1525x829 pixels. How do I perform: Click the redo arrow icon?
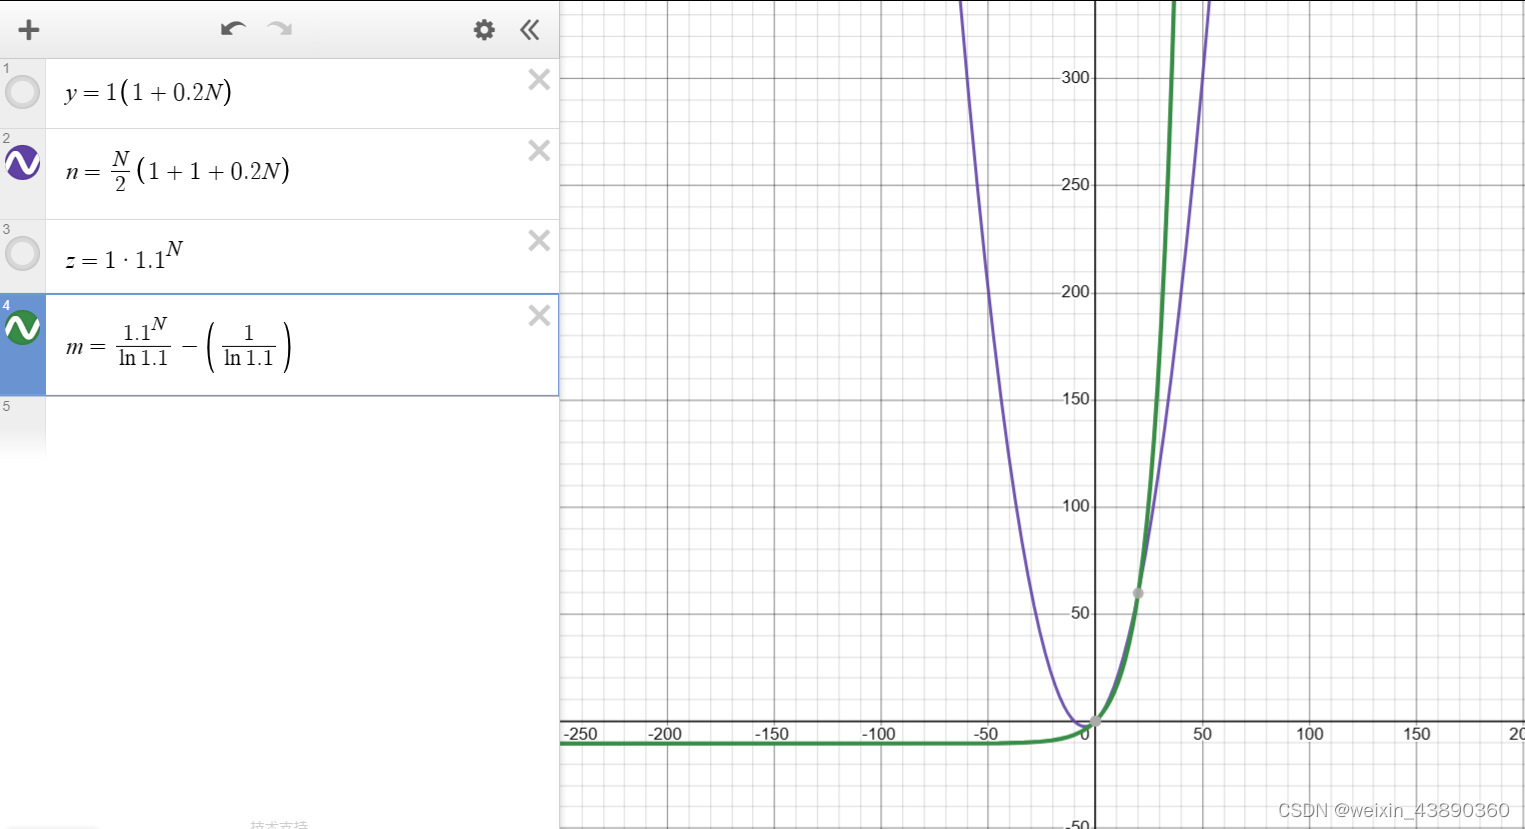(x=280, y=29)
